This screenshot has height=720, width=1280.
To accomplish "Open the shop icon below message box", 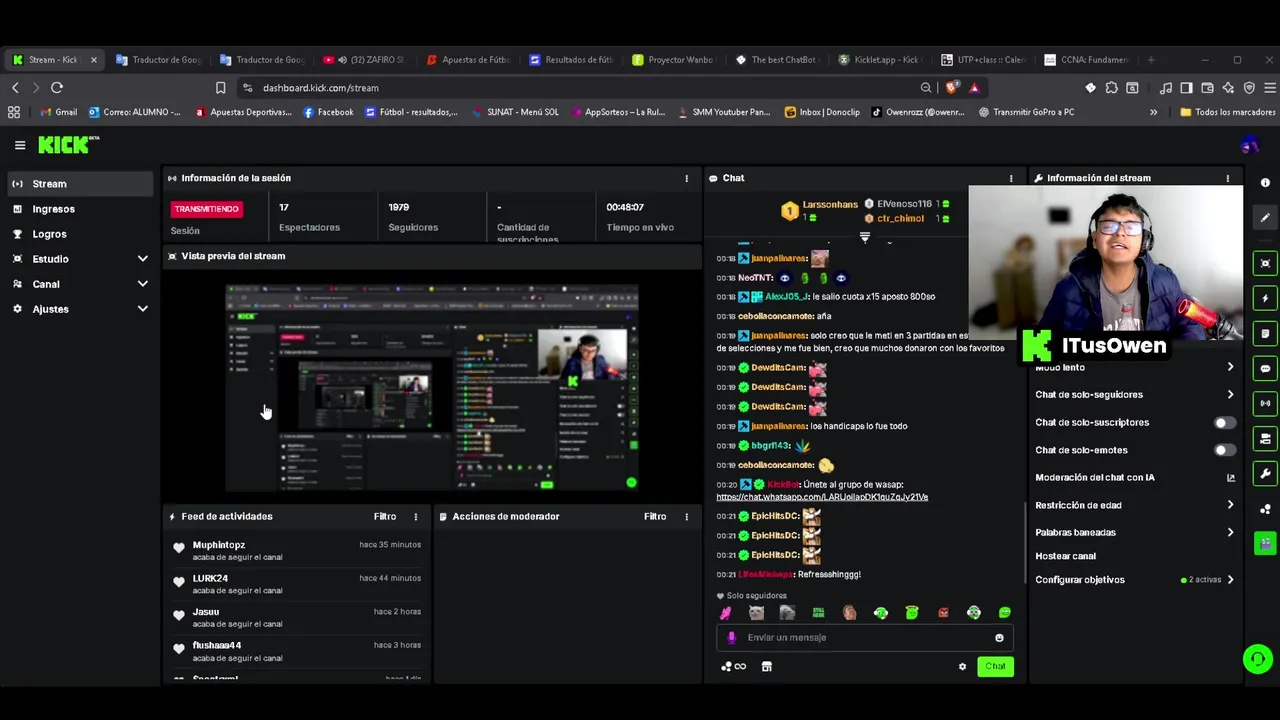I will coord(766,666).
